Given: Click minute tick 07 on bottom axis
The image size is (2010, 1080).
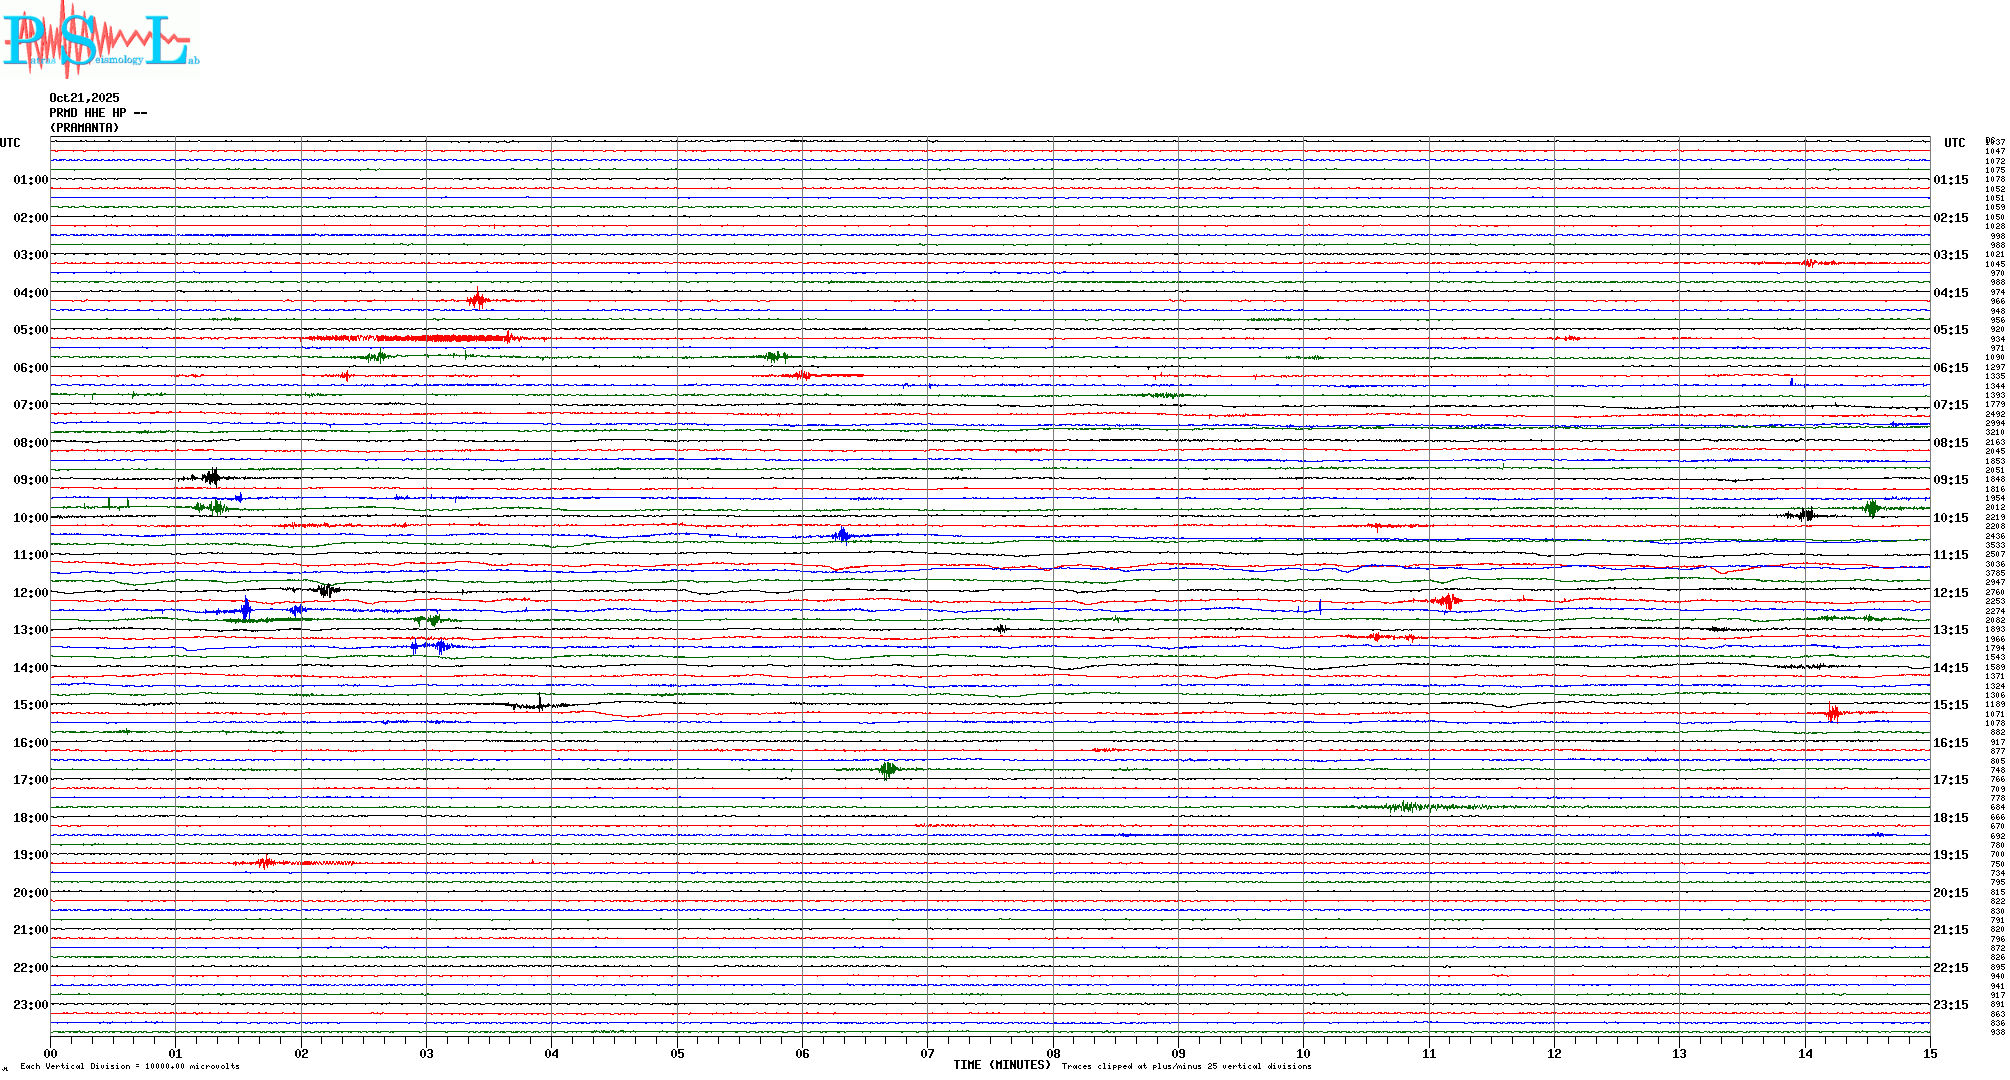Looking at the screenshot, I should pyautogui.click(x=928, y=1053).
